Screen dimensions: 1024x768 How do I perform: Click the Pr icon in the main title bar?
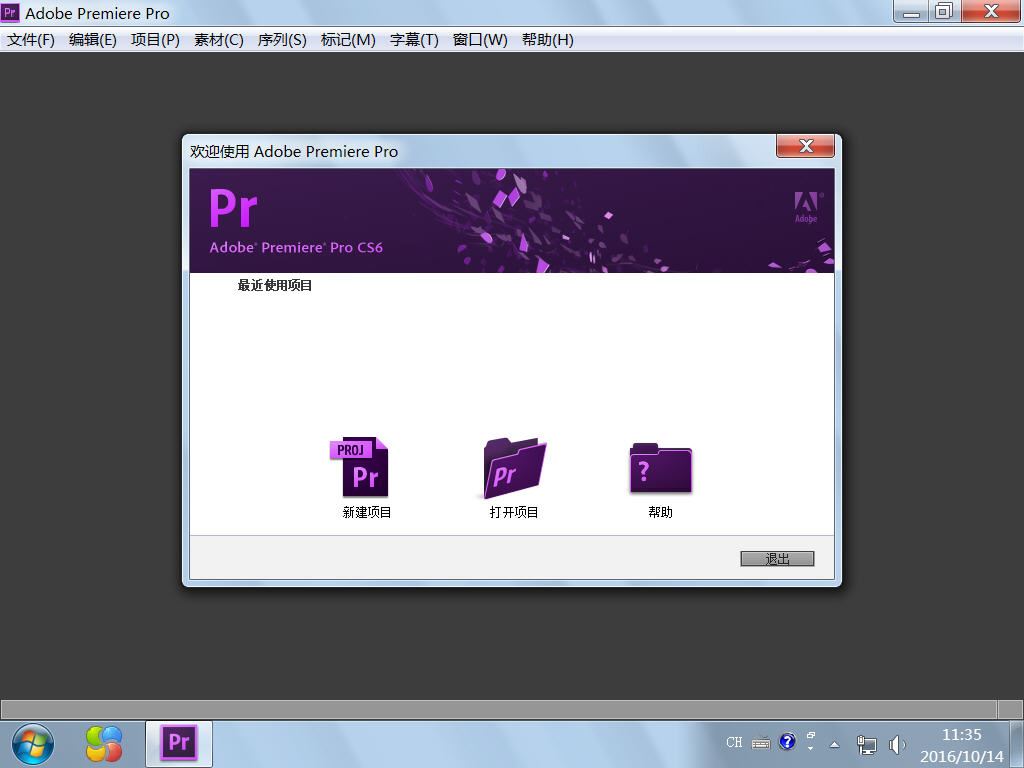(x=10, y=12)
